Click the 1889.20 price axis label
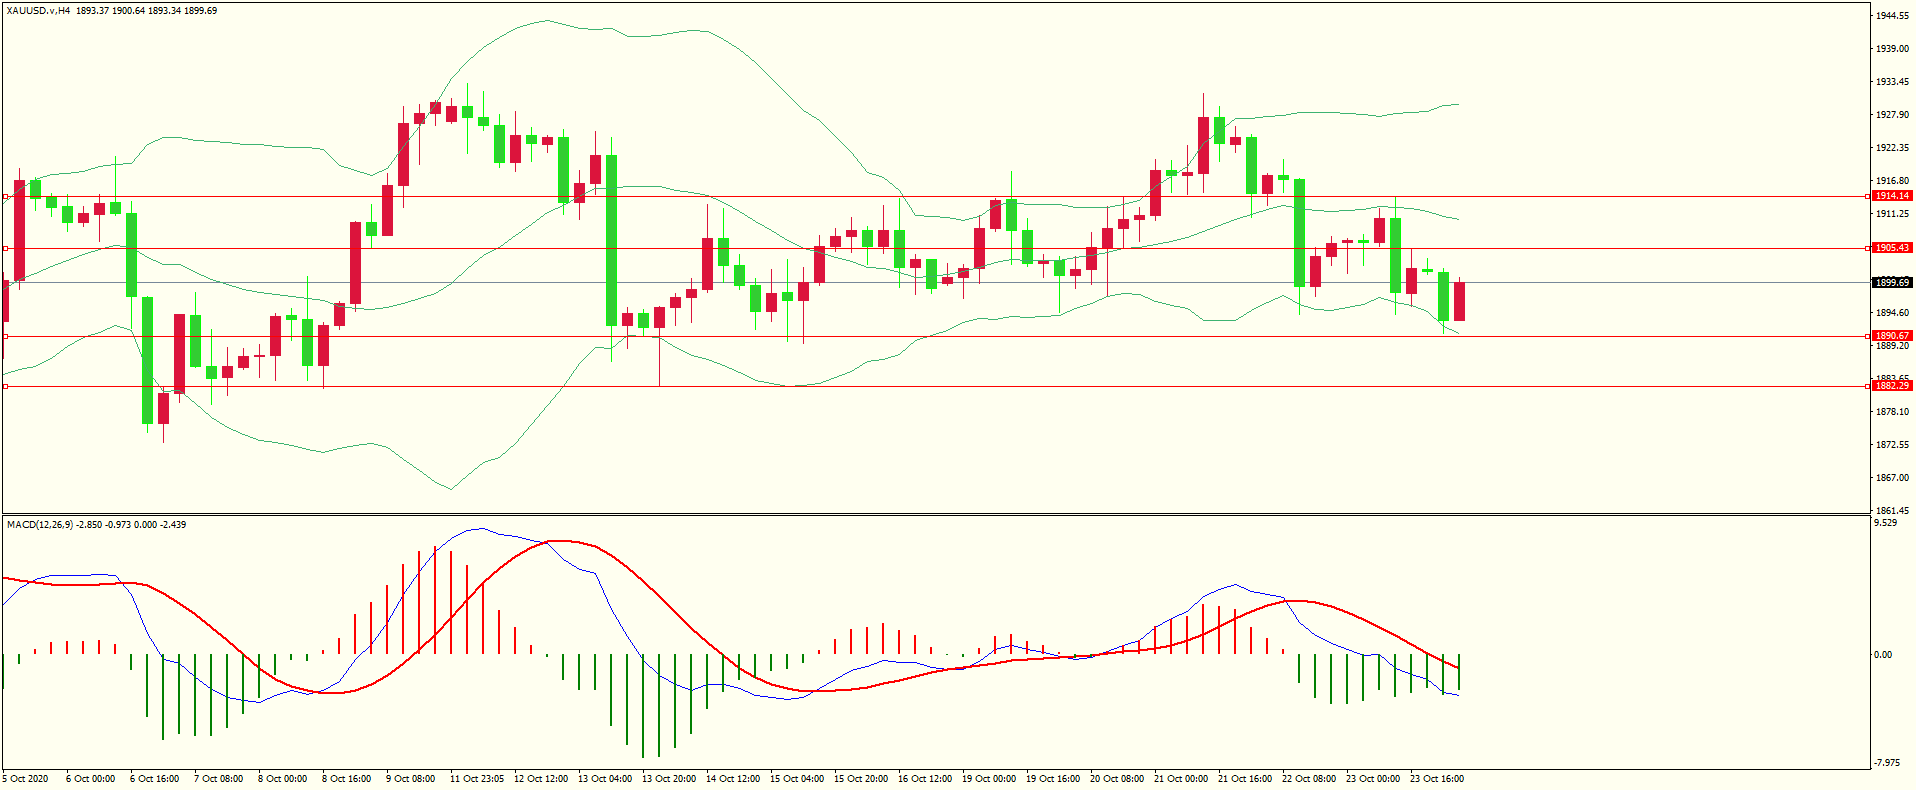 coord(1893,346)
